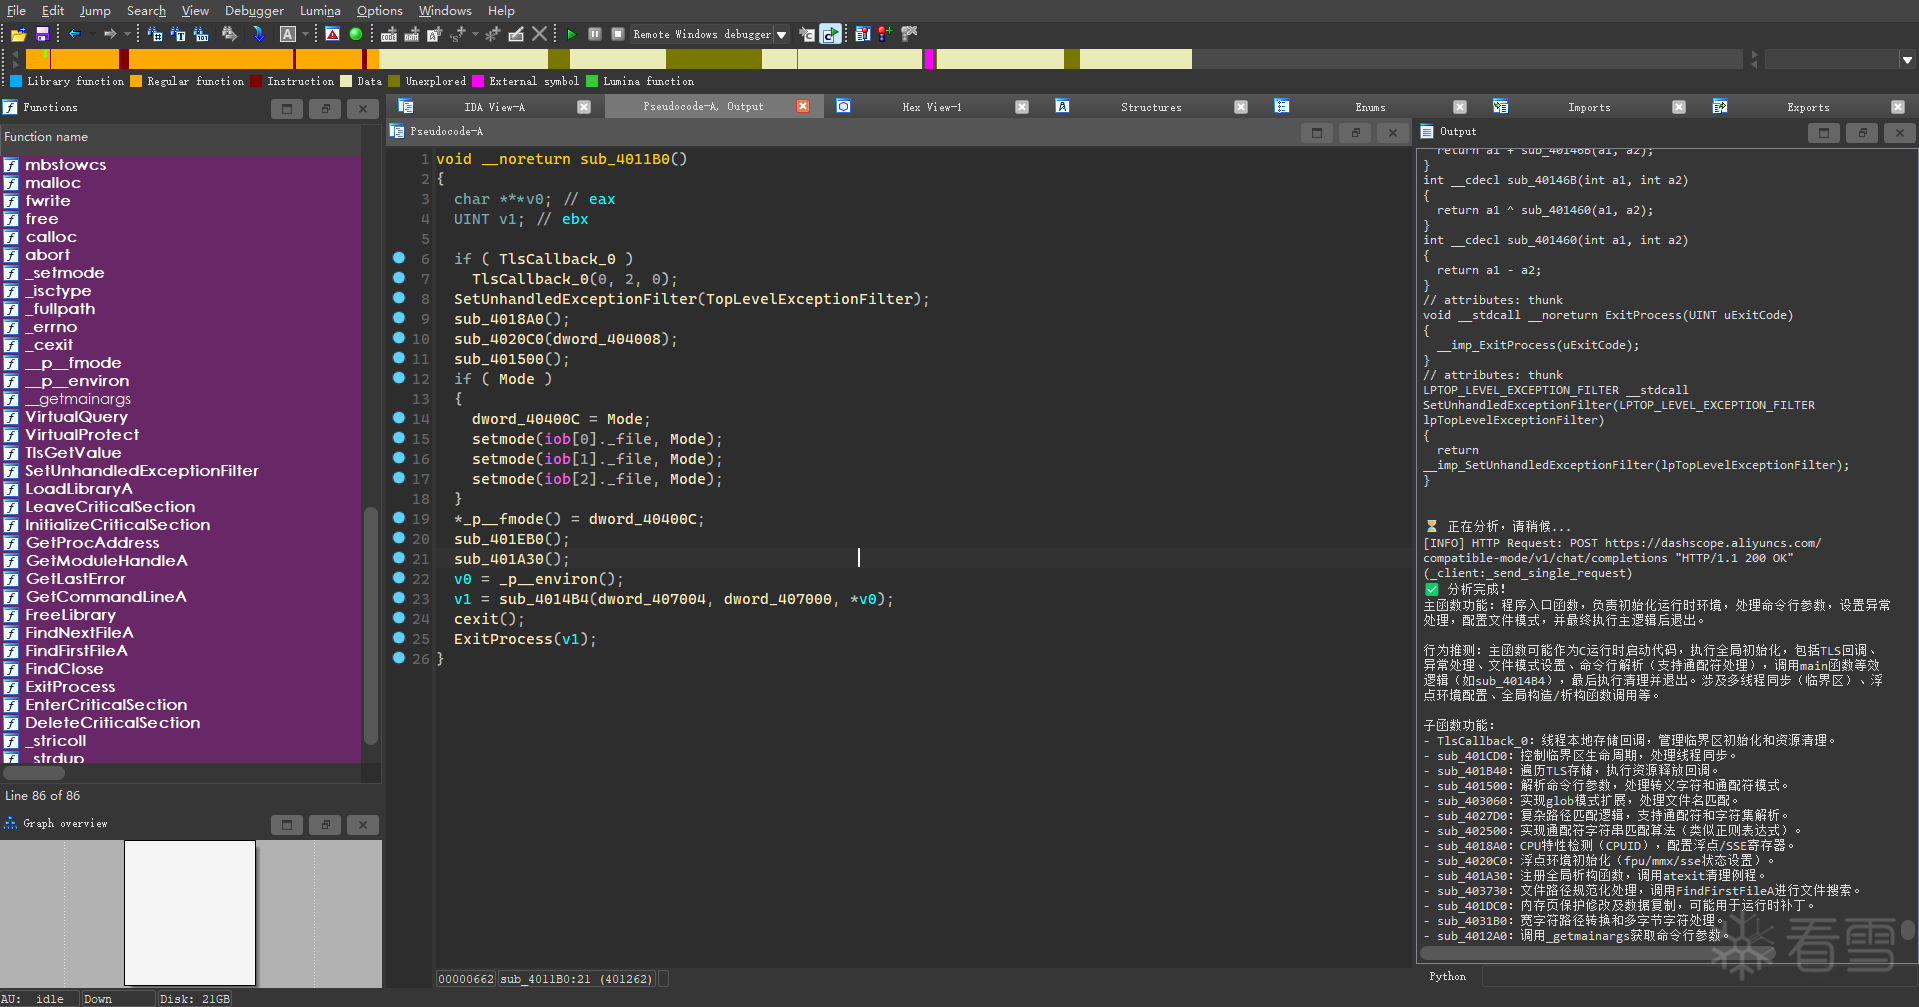Open the back-navigation history dropdown arrow

92,35
